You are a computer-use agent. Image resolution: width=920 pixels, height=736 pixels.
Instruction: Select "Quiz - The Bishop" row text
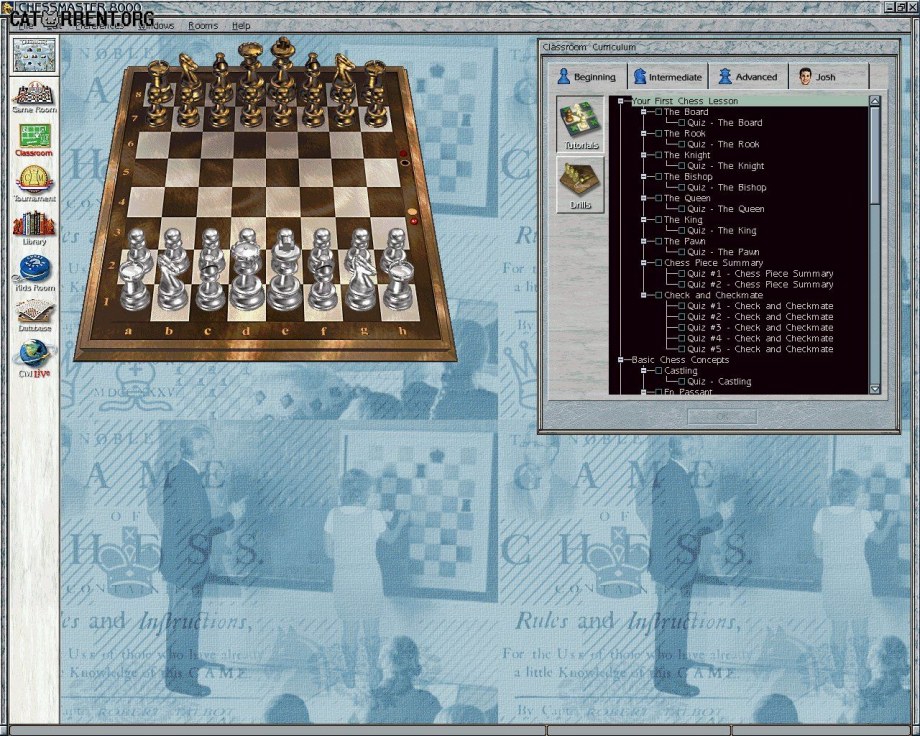click(727, 188)
